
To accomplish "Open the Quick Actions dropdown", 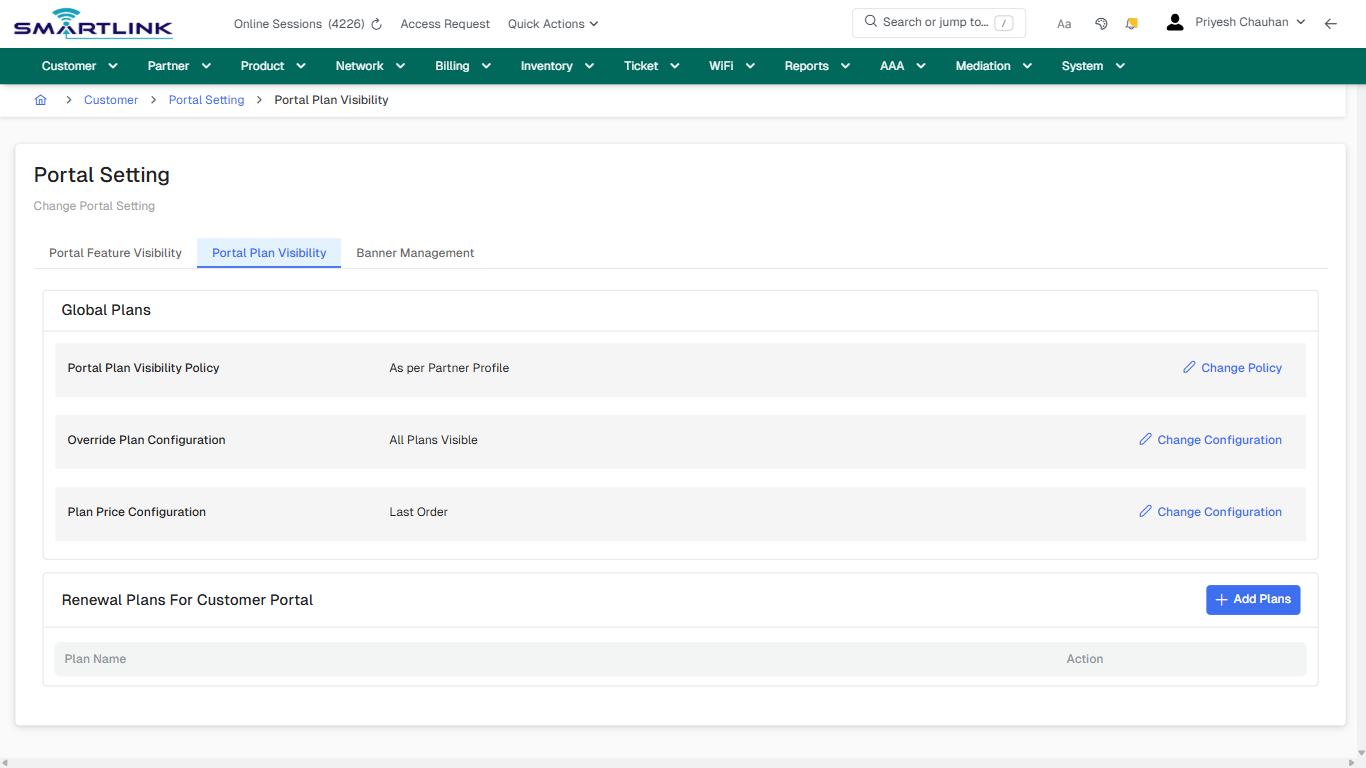I will (x=552, y=23).
